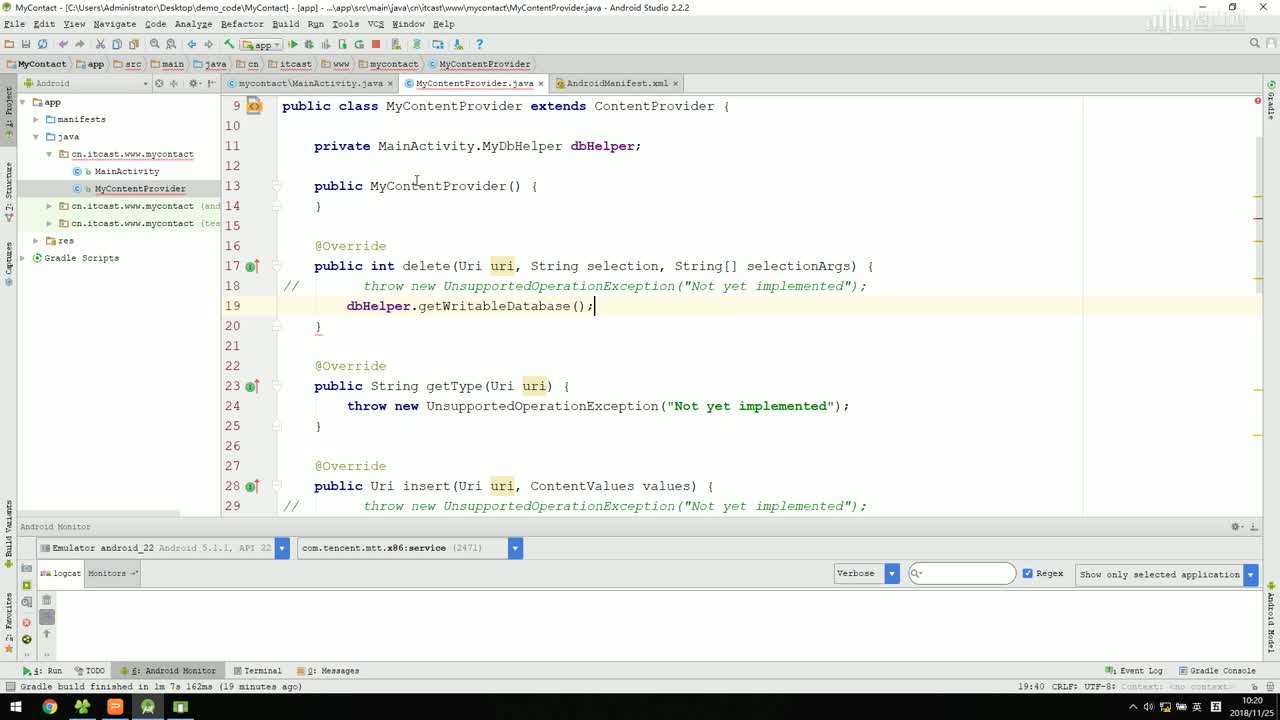Run the app with the green play icon
Screen dimensions: 1280x720
[293, 44]
